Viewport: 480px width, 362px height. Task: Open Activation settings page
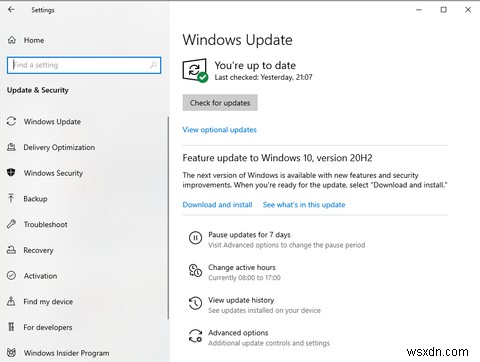[40, 276]
